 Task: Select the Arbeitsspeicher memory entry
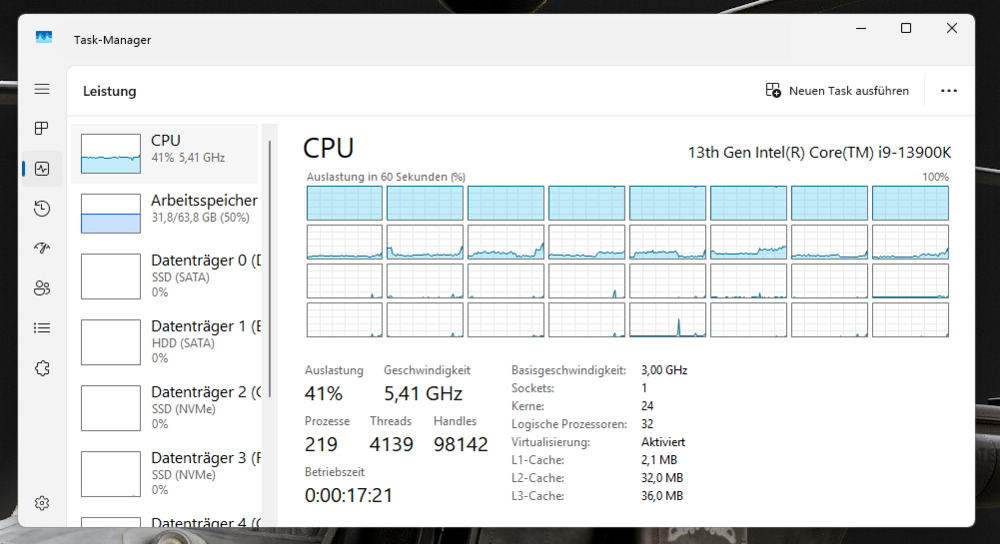166,214
